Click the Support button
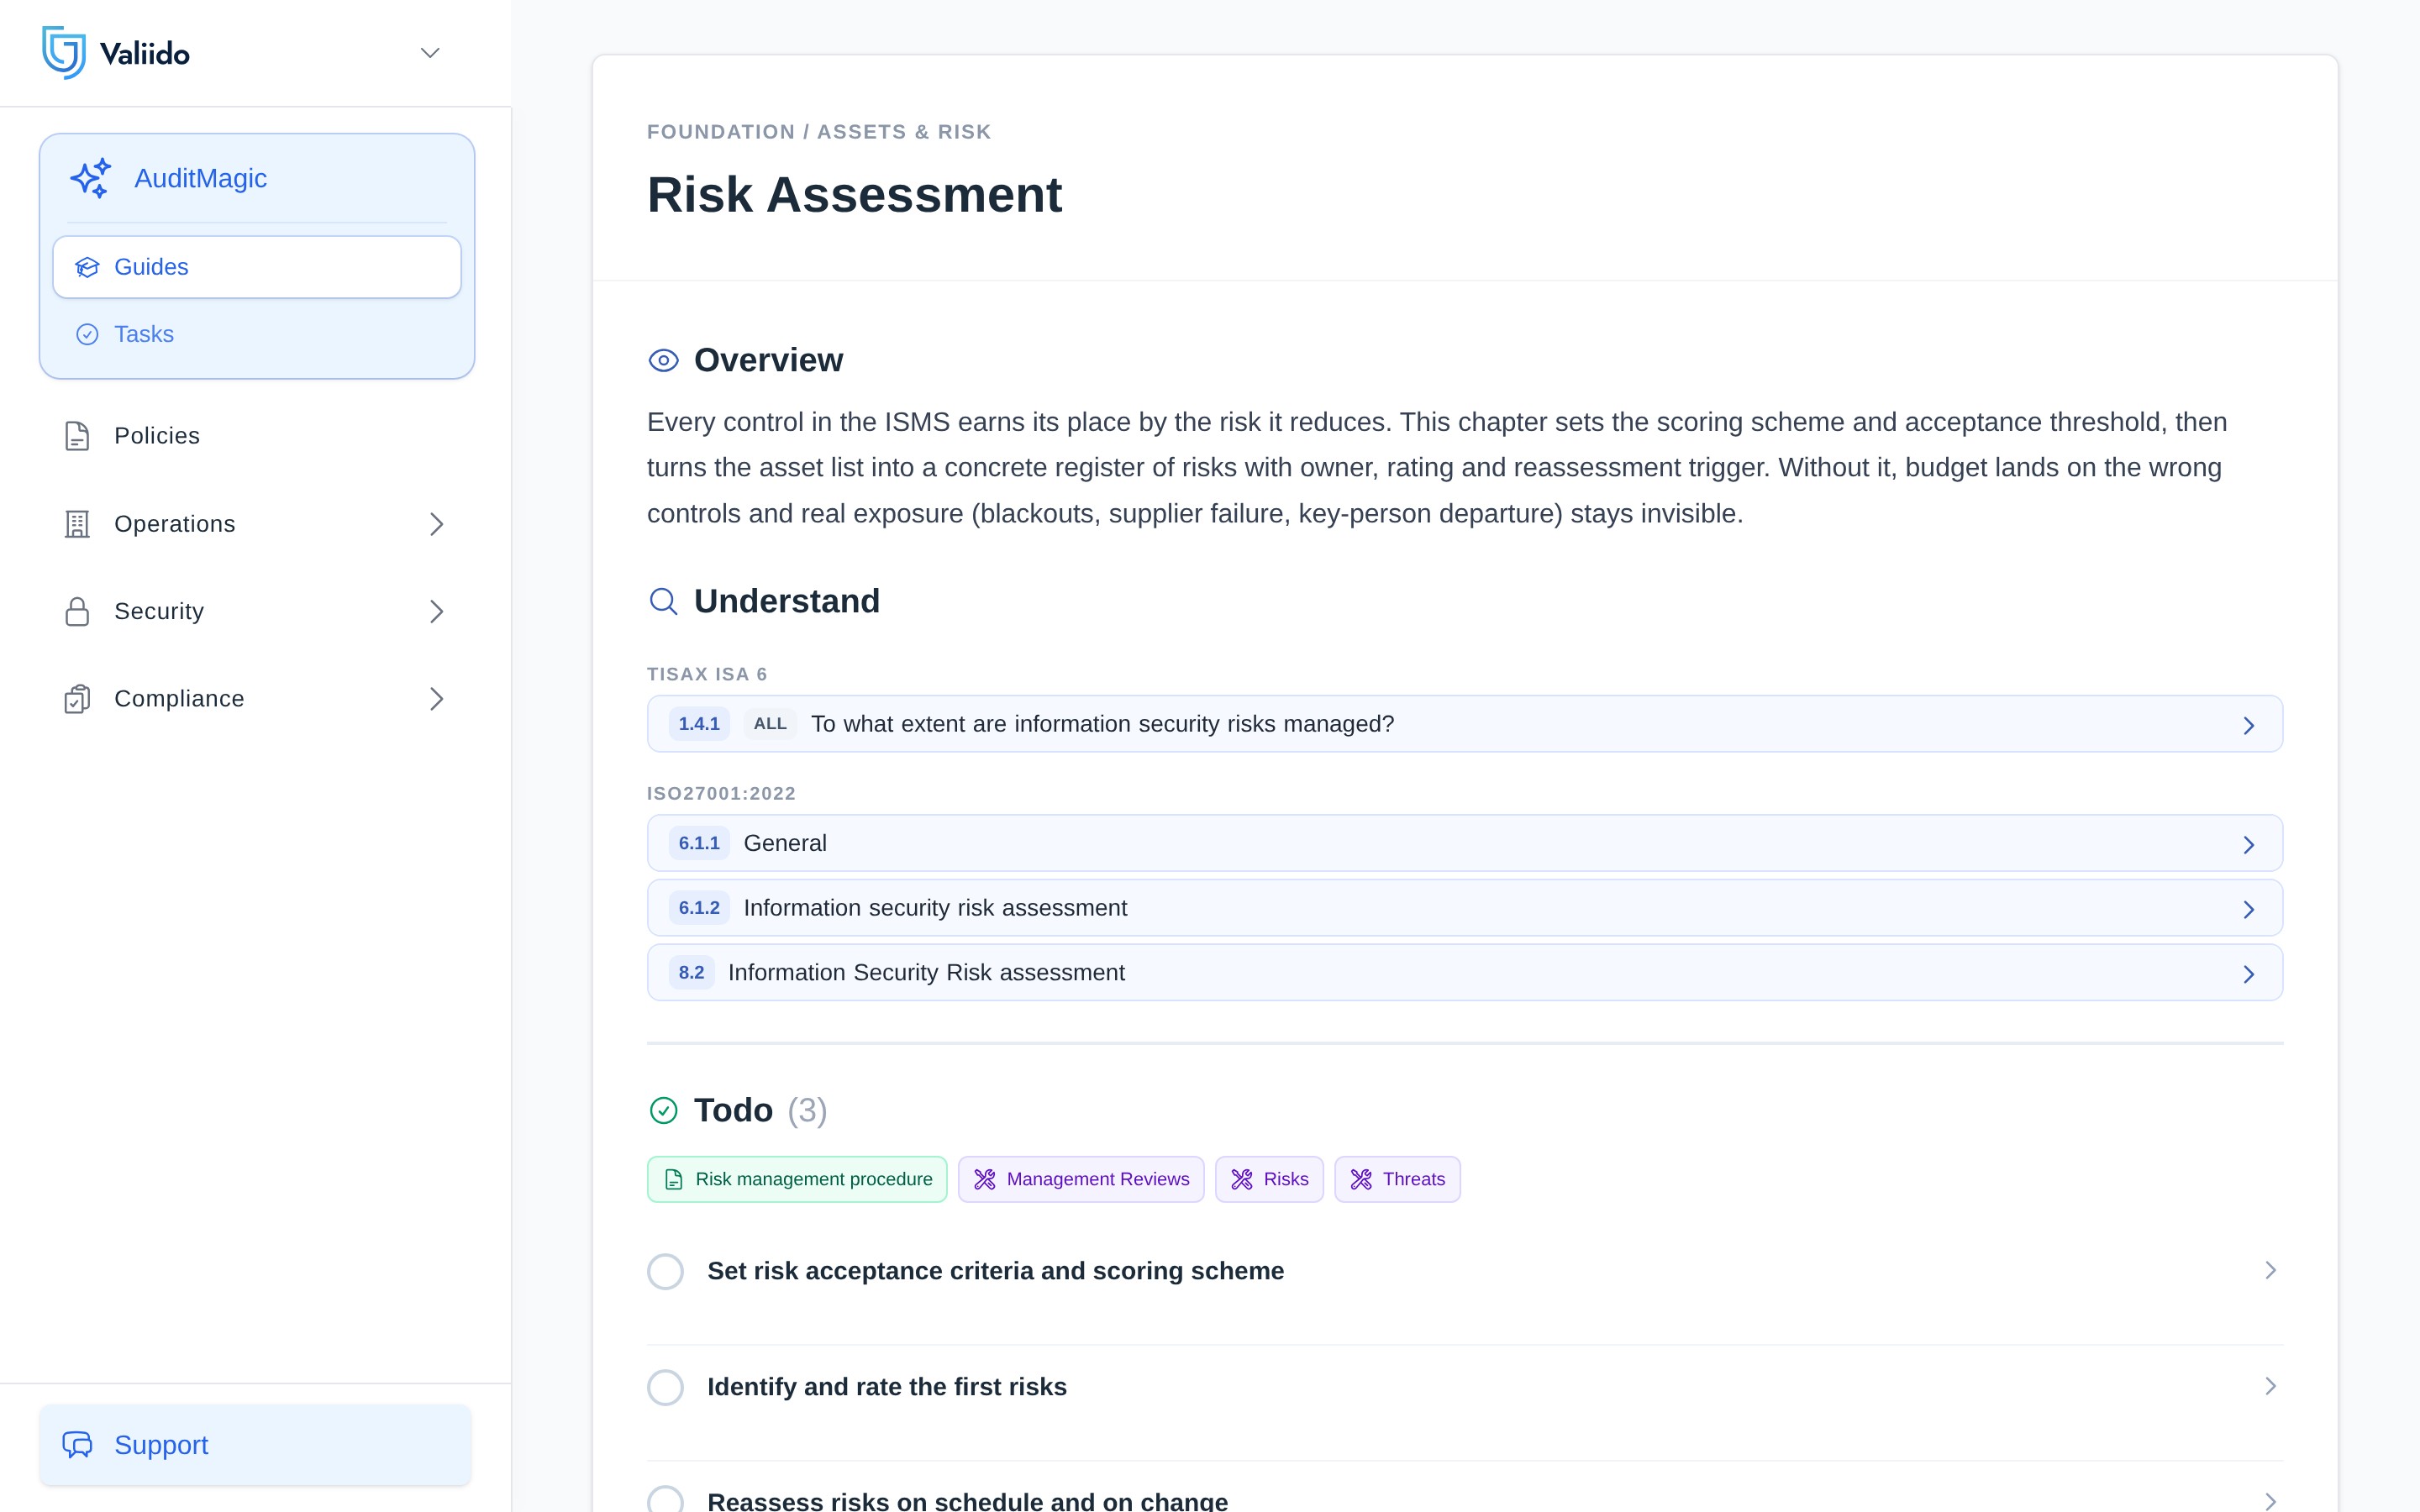Screen dimensions: 2420x1512 (255, 1445)
